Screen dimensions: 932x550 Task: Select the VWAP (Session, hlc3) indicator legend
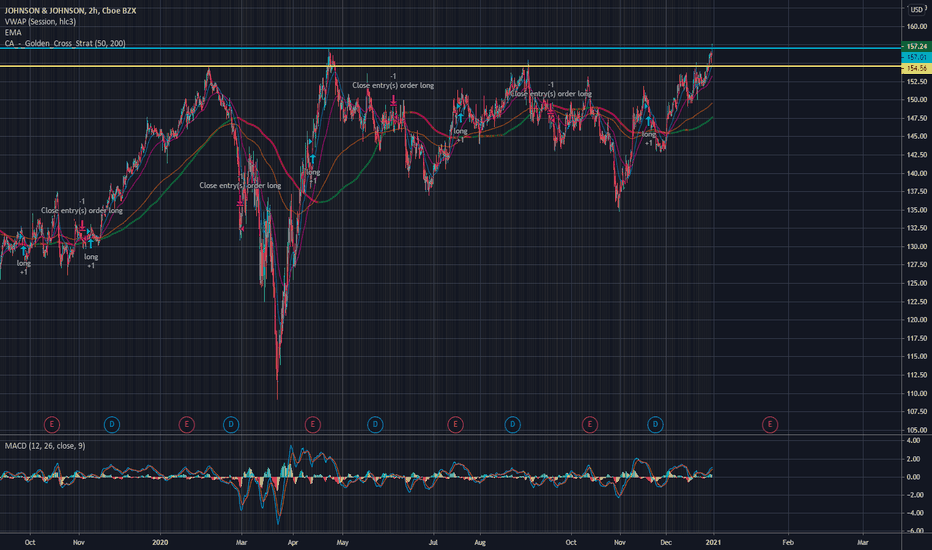40,21
